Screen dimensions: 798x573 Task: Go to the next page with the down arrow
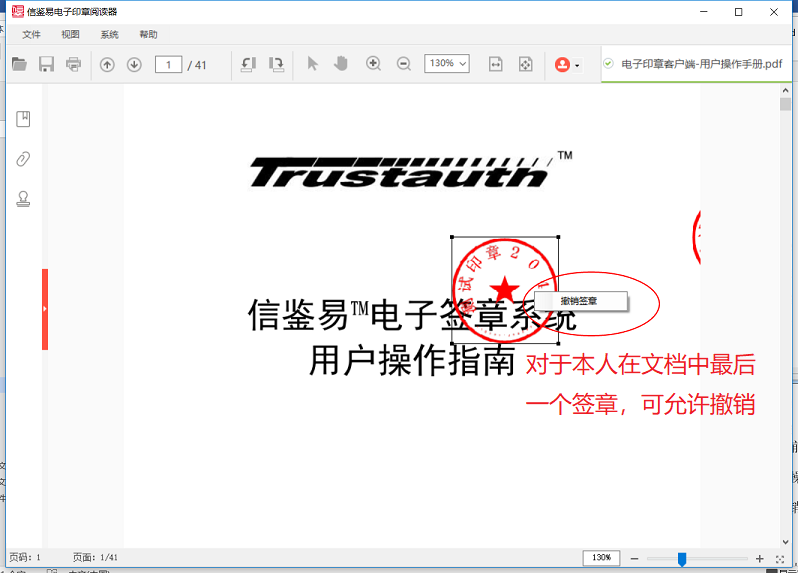[x=134, y=65]
